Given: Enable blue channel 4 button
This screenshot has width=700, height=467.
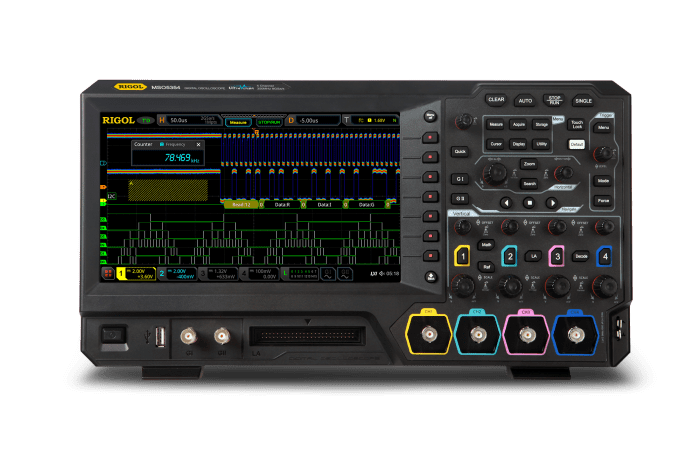Looking at the screenshot, I should (x=604, y=257).
